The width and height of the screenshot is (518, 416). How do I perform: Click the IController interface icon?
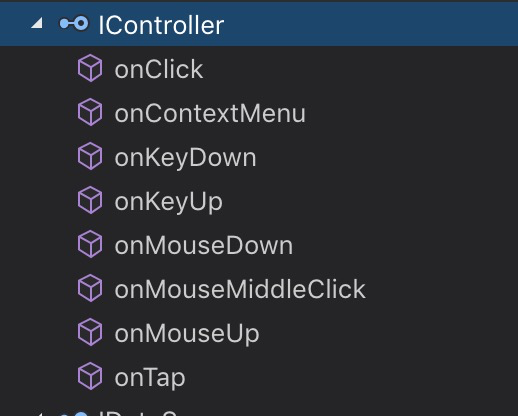(x=74, y=23)
